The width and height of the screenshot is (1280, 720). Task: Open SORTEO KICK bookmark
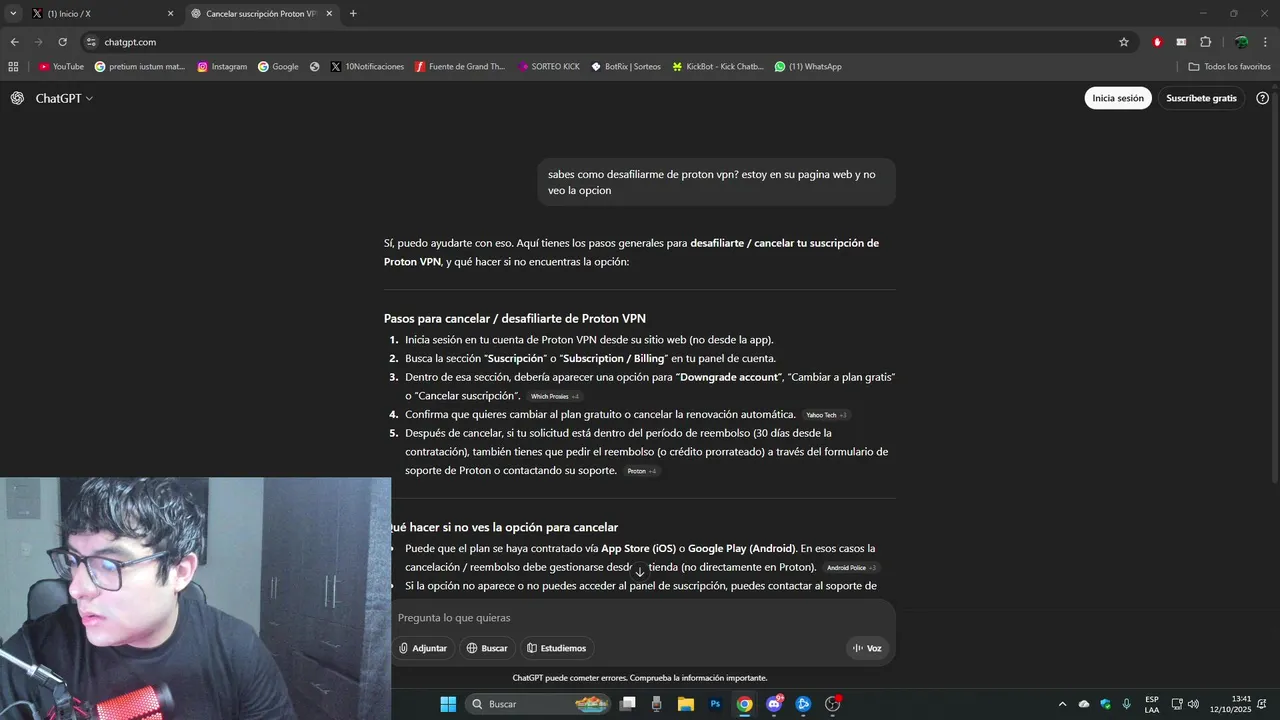tap(549, 67)
